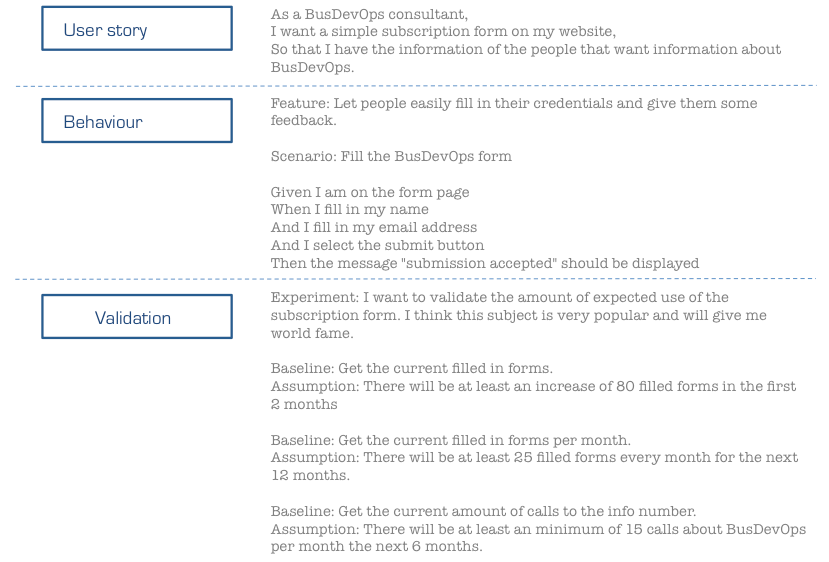This screenshot has height=562, width=829.
Task: Click the "So that I have the information" line
Action: [x=526, y=49]
